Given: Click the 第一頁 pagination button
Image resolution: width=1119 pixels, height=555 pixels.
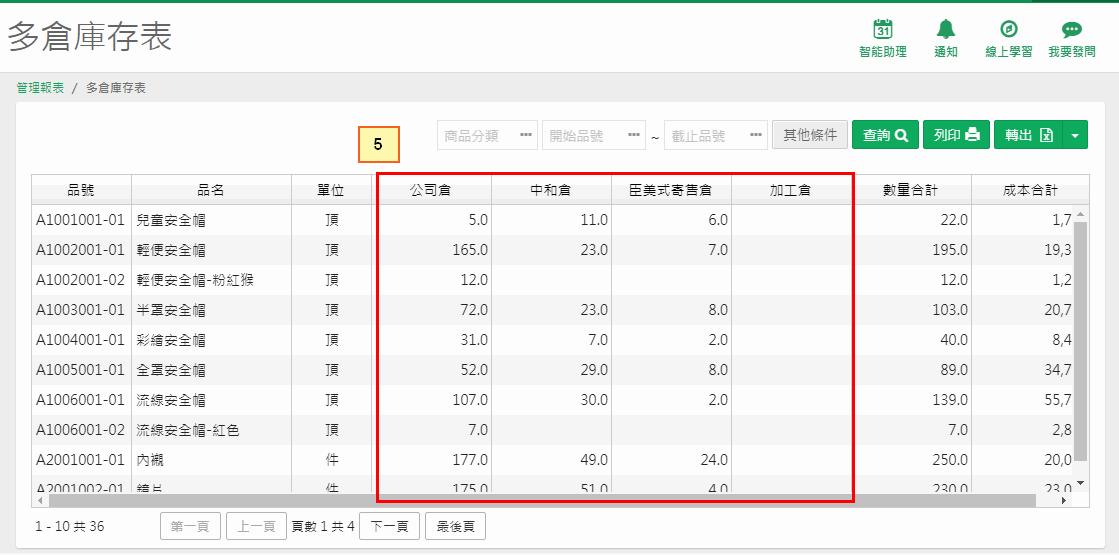Looking at the screenshot, I should pyautogui.click(x=191, y=526).
